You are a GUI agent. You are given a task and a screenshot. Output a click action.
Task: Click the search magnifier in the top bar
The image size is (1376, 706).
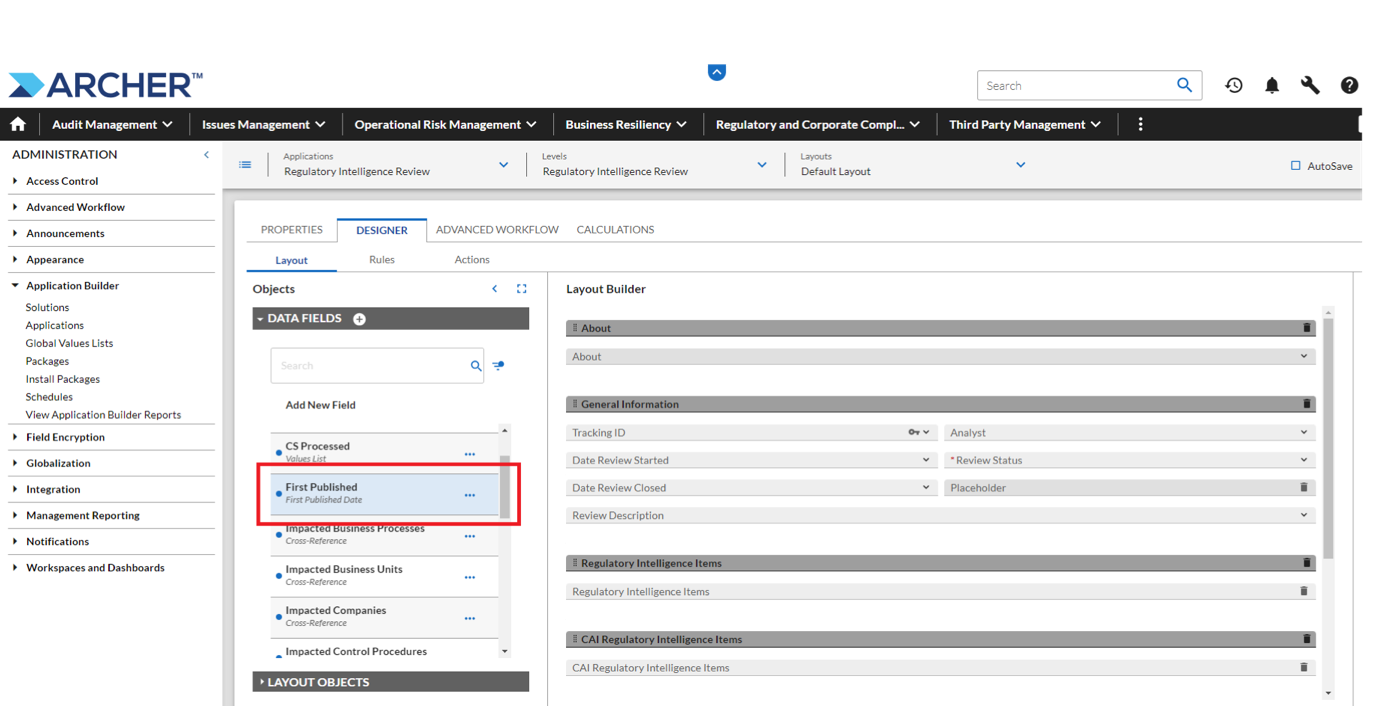1184,85
